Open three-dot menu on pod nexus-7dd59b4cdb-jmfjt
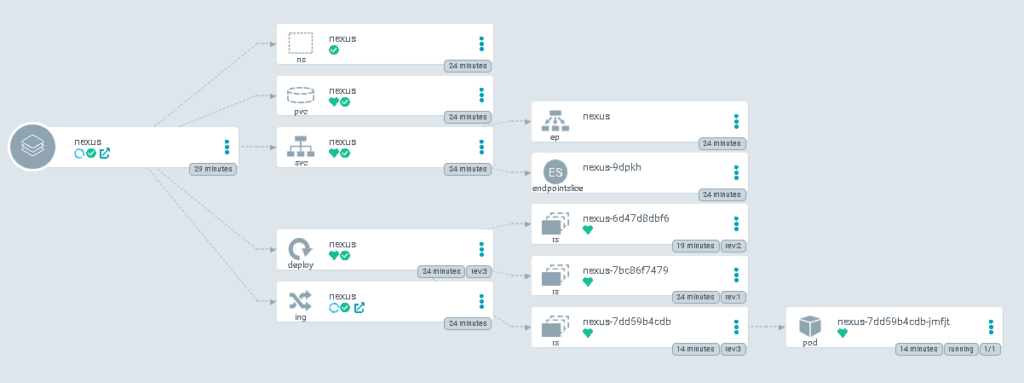1024x383 pixels. coord(991,327)
